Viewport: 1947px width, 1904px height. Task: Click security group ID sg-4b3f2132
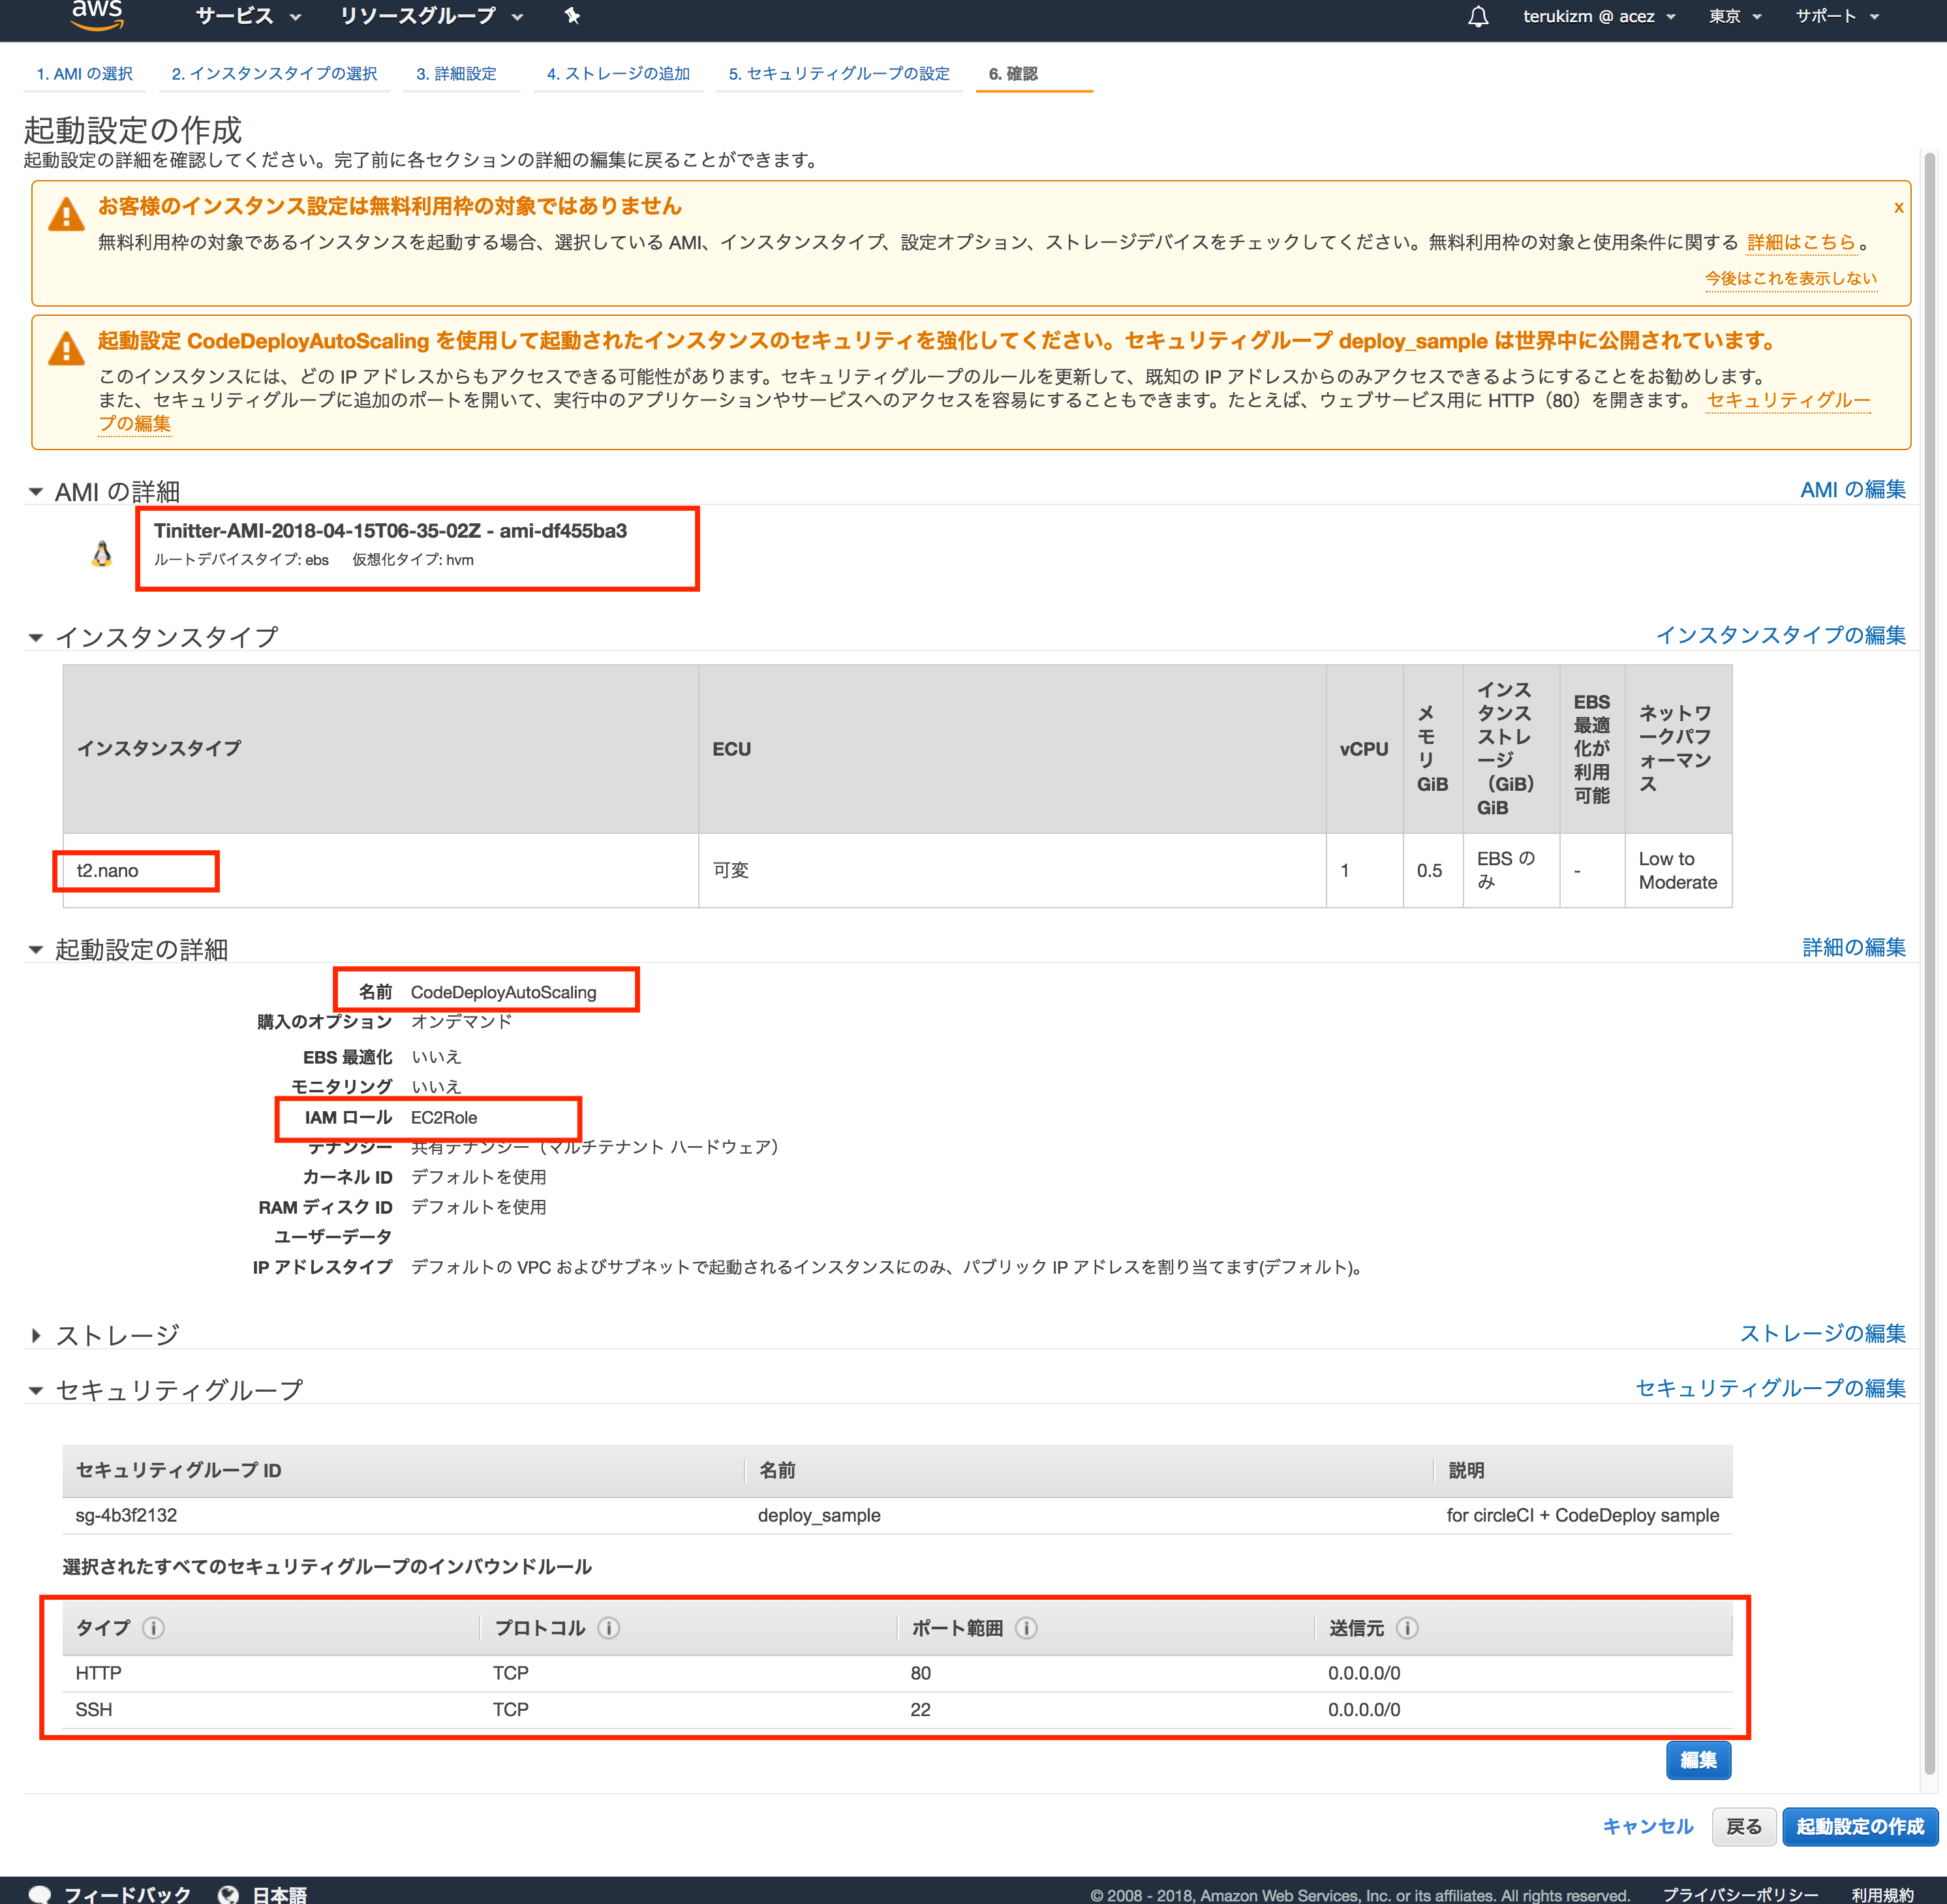[x=126, y=1515]
